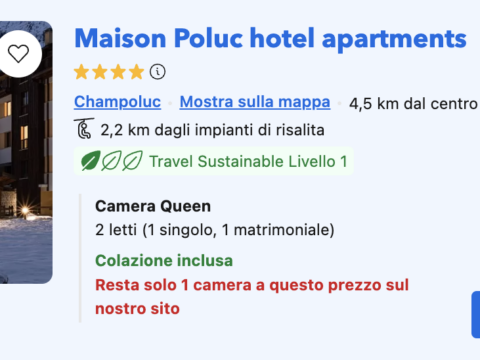Viewport: 480px width, 360px height.
Task: Click the Travel Sustainable Livello 1 badge
Action: [x=214, y=161]
